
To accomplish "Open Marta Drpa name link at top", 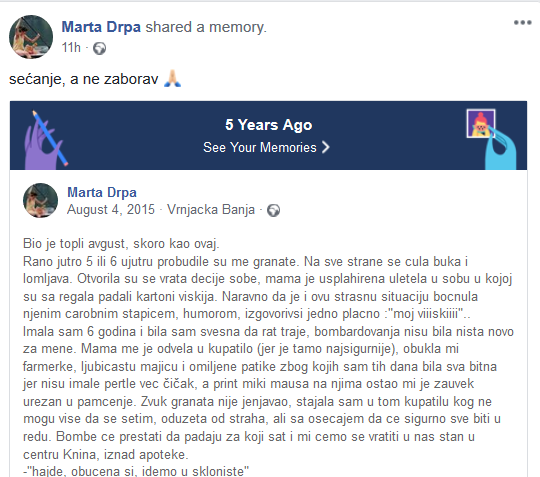I will [101, 27].
